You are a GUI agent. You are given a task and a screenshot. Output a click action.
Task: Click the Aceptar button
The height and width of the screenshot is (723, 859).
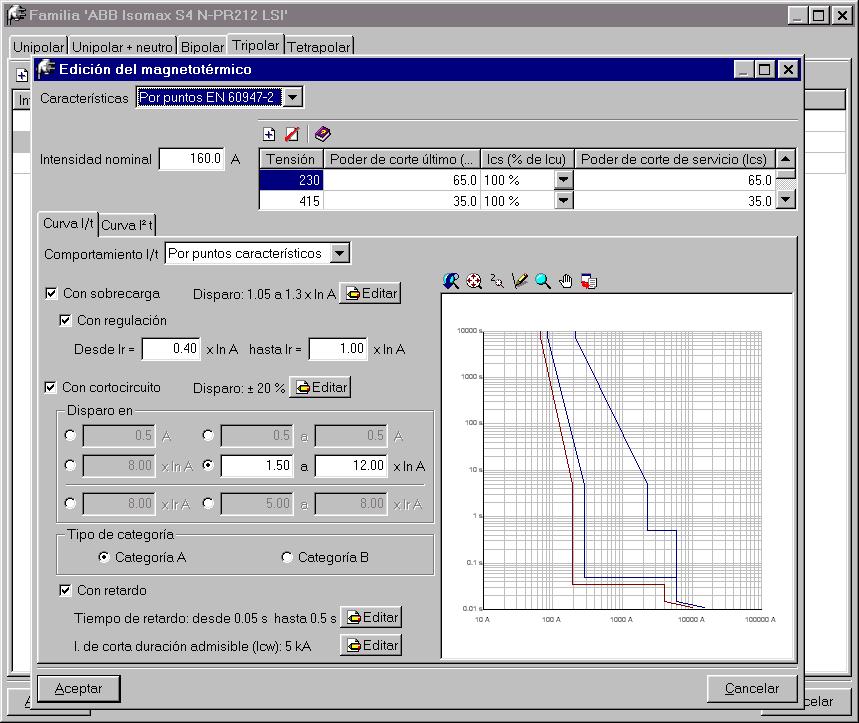pos(78,688)
